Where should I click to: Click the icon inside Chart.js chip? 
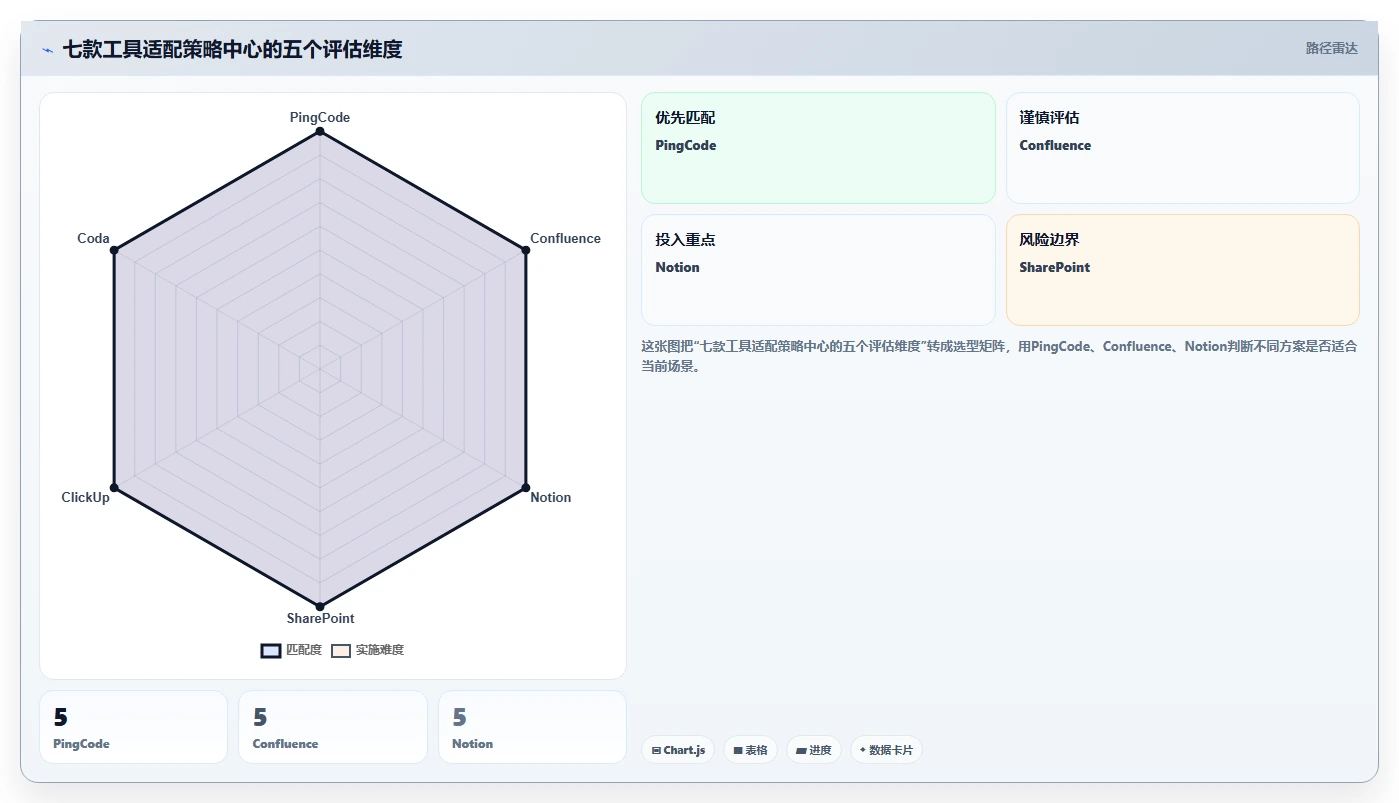point(656,750)
